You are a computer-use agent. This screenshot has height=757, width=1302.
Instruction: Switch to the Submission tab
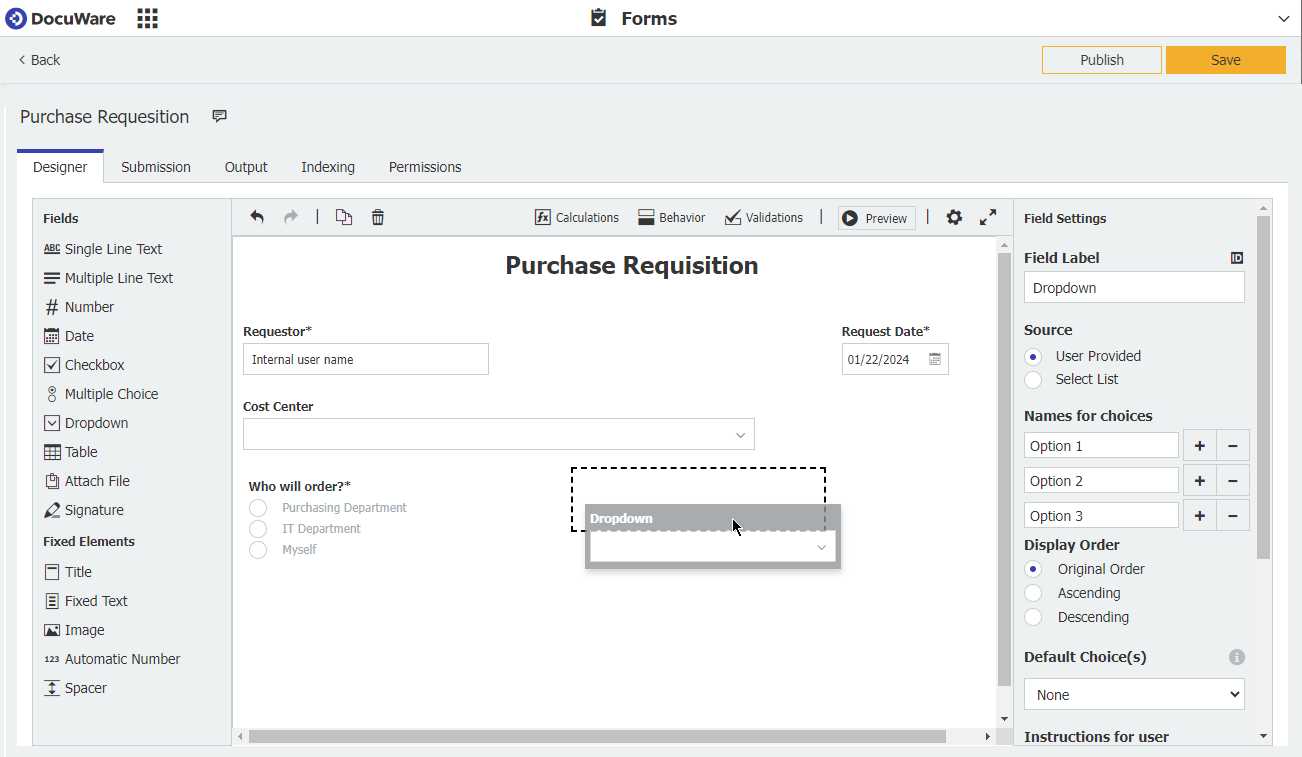pos(156,167)
